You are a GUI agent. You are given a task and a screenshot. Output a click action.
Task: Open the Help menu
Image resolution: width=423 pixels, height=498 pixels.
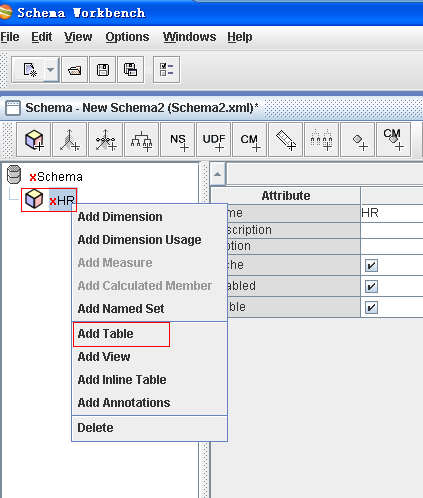[x=240, y=37]
